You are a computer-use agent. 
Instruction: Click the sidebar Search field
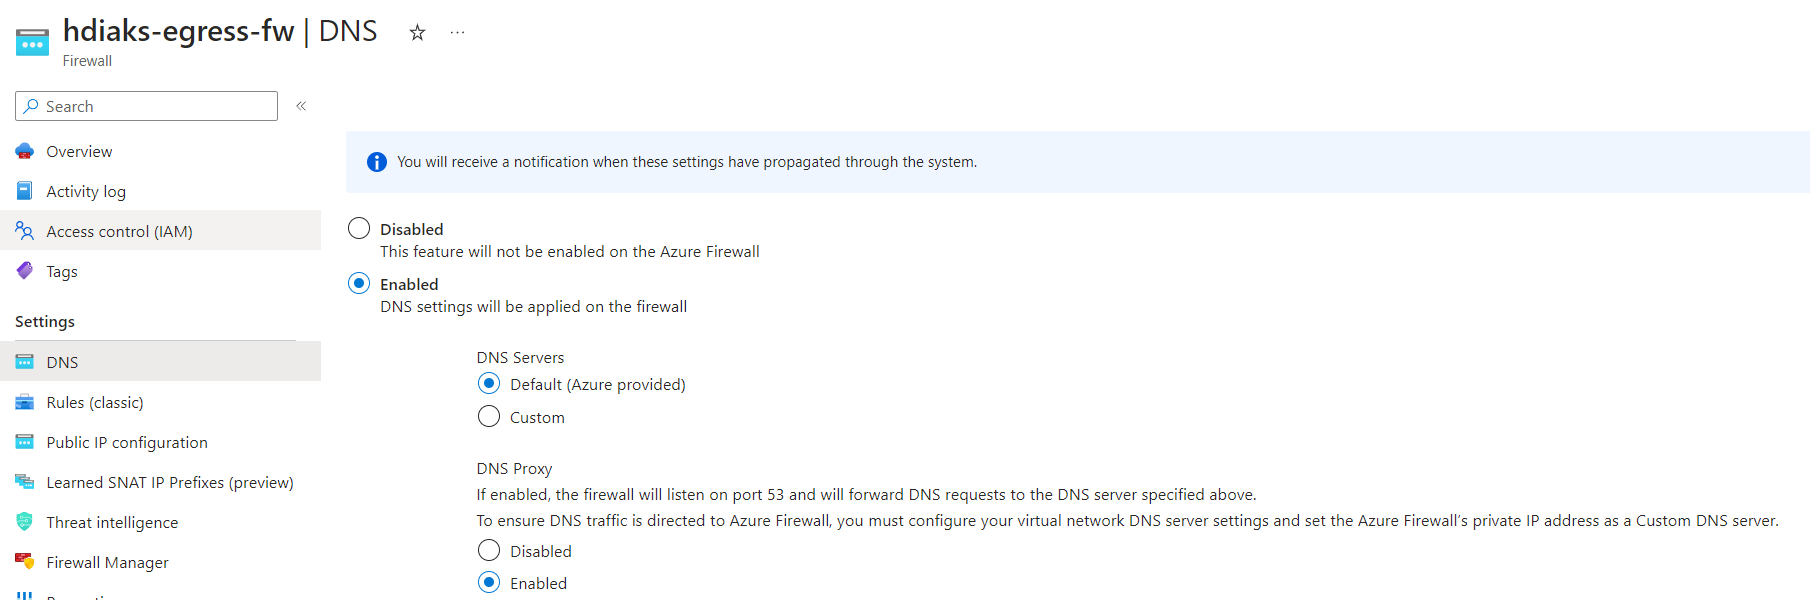147,106
